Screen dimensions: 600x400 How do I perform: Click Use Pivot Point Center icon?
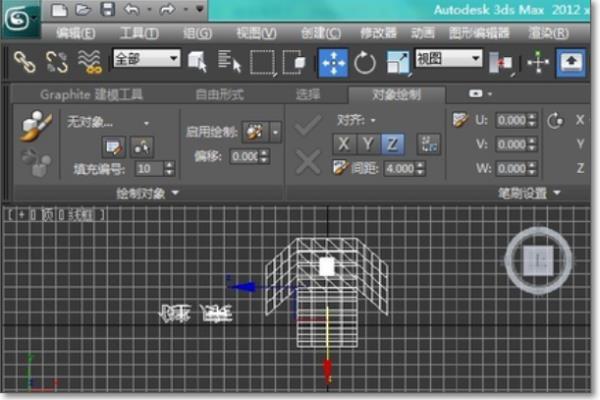click(x=501, y=63)
